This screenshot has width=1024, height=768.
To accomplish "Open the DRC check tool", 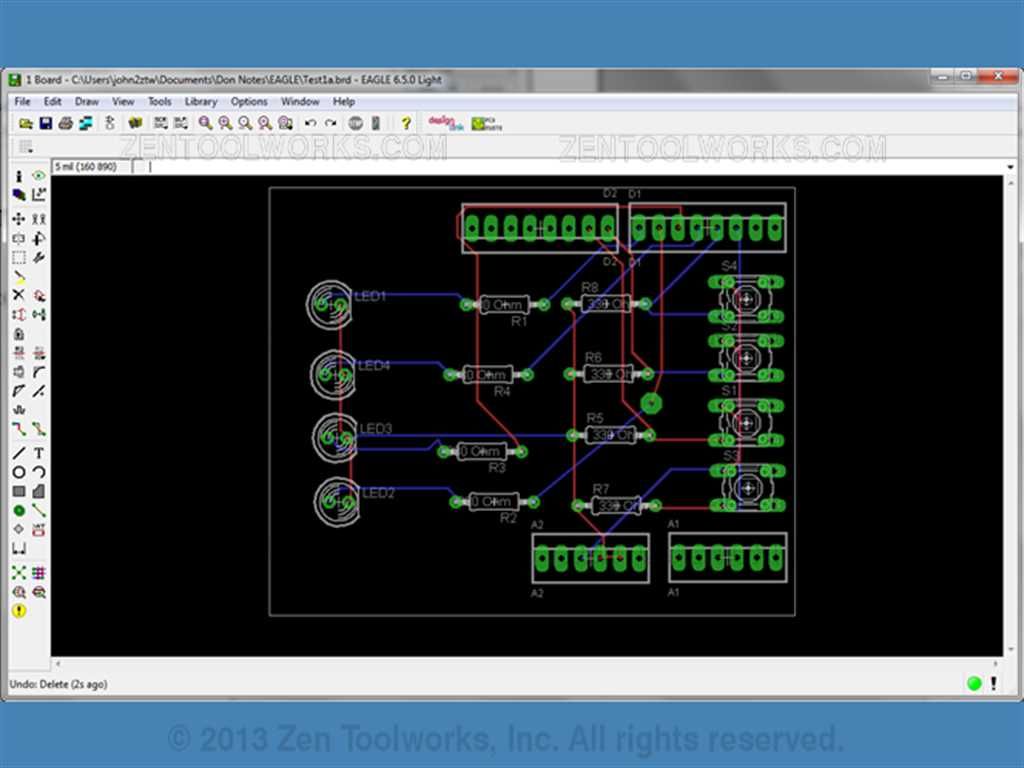I will pos(39,592).
